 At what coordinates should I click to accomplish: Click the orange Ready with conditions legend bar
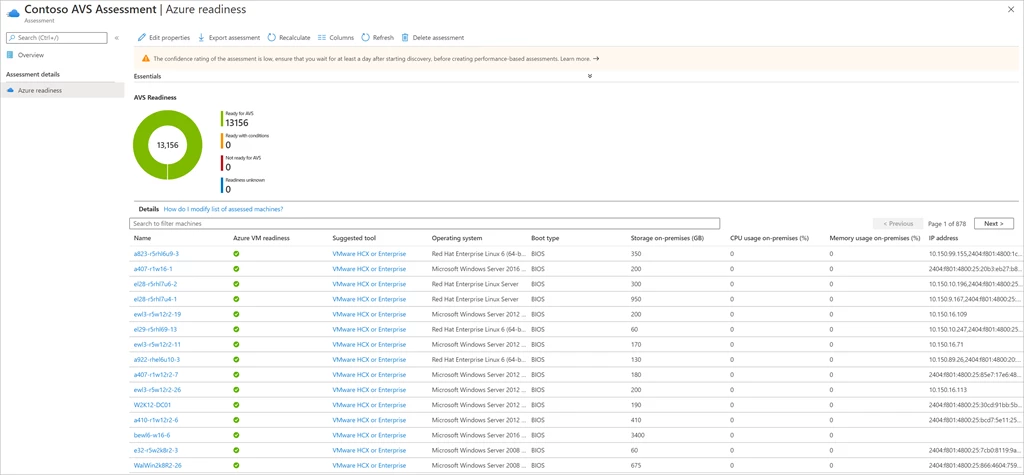click(x=222, y=140)
